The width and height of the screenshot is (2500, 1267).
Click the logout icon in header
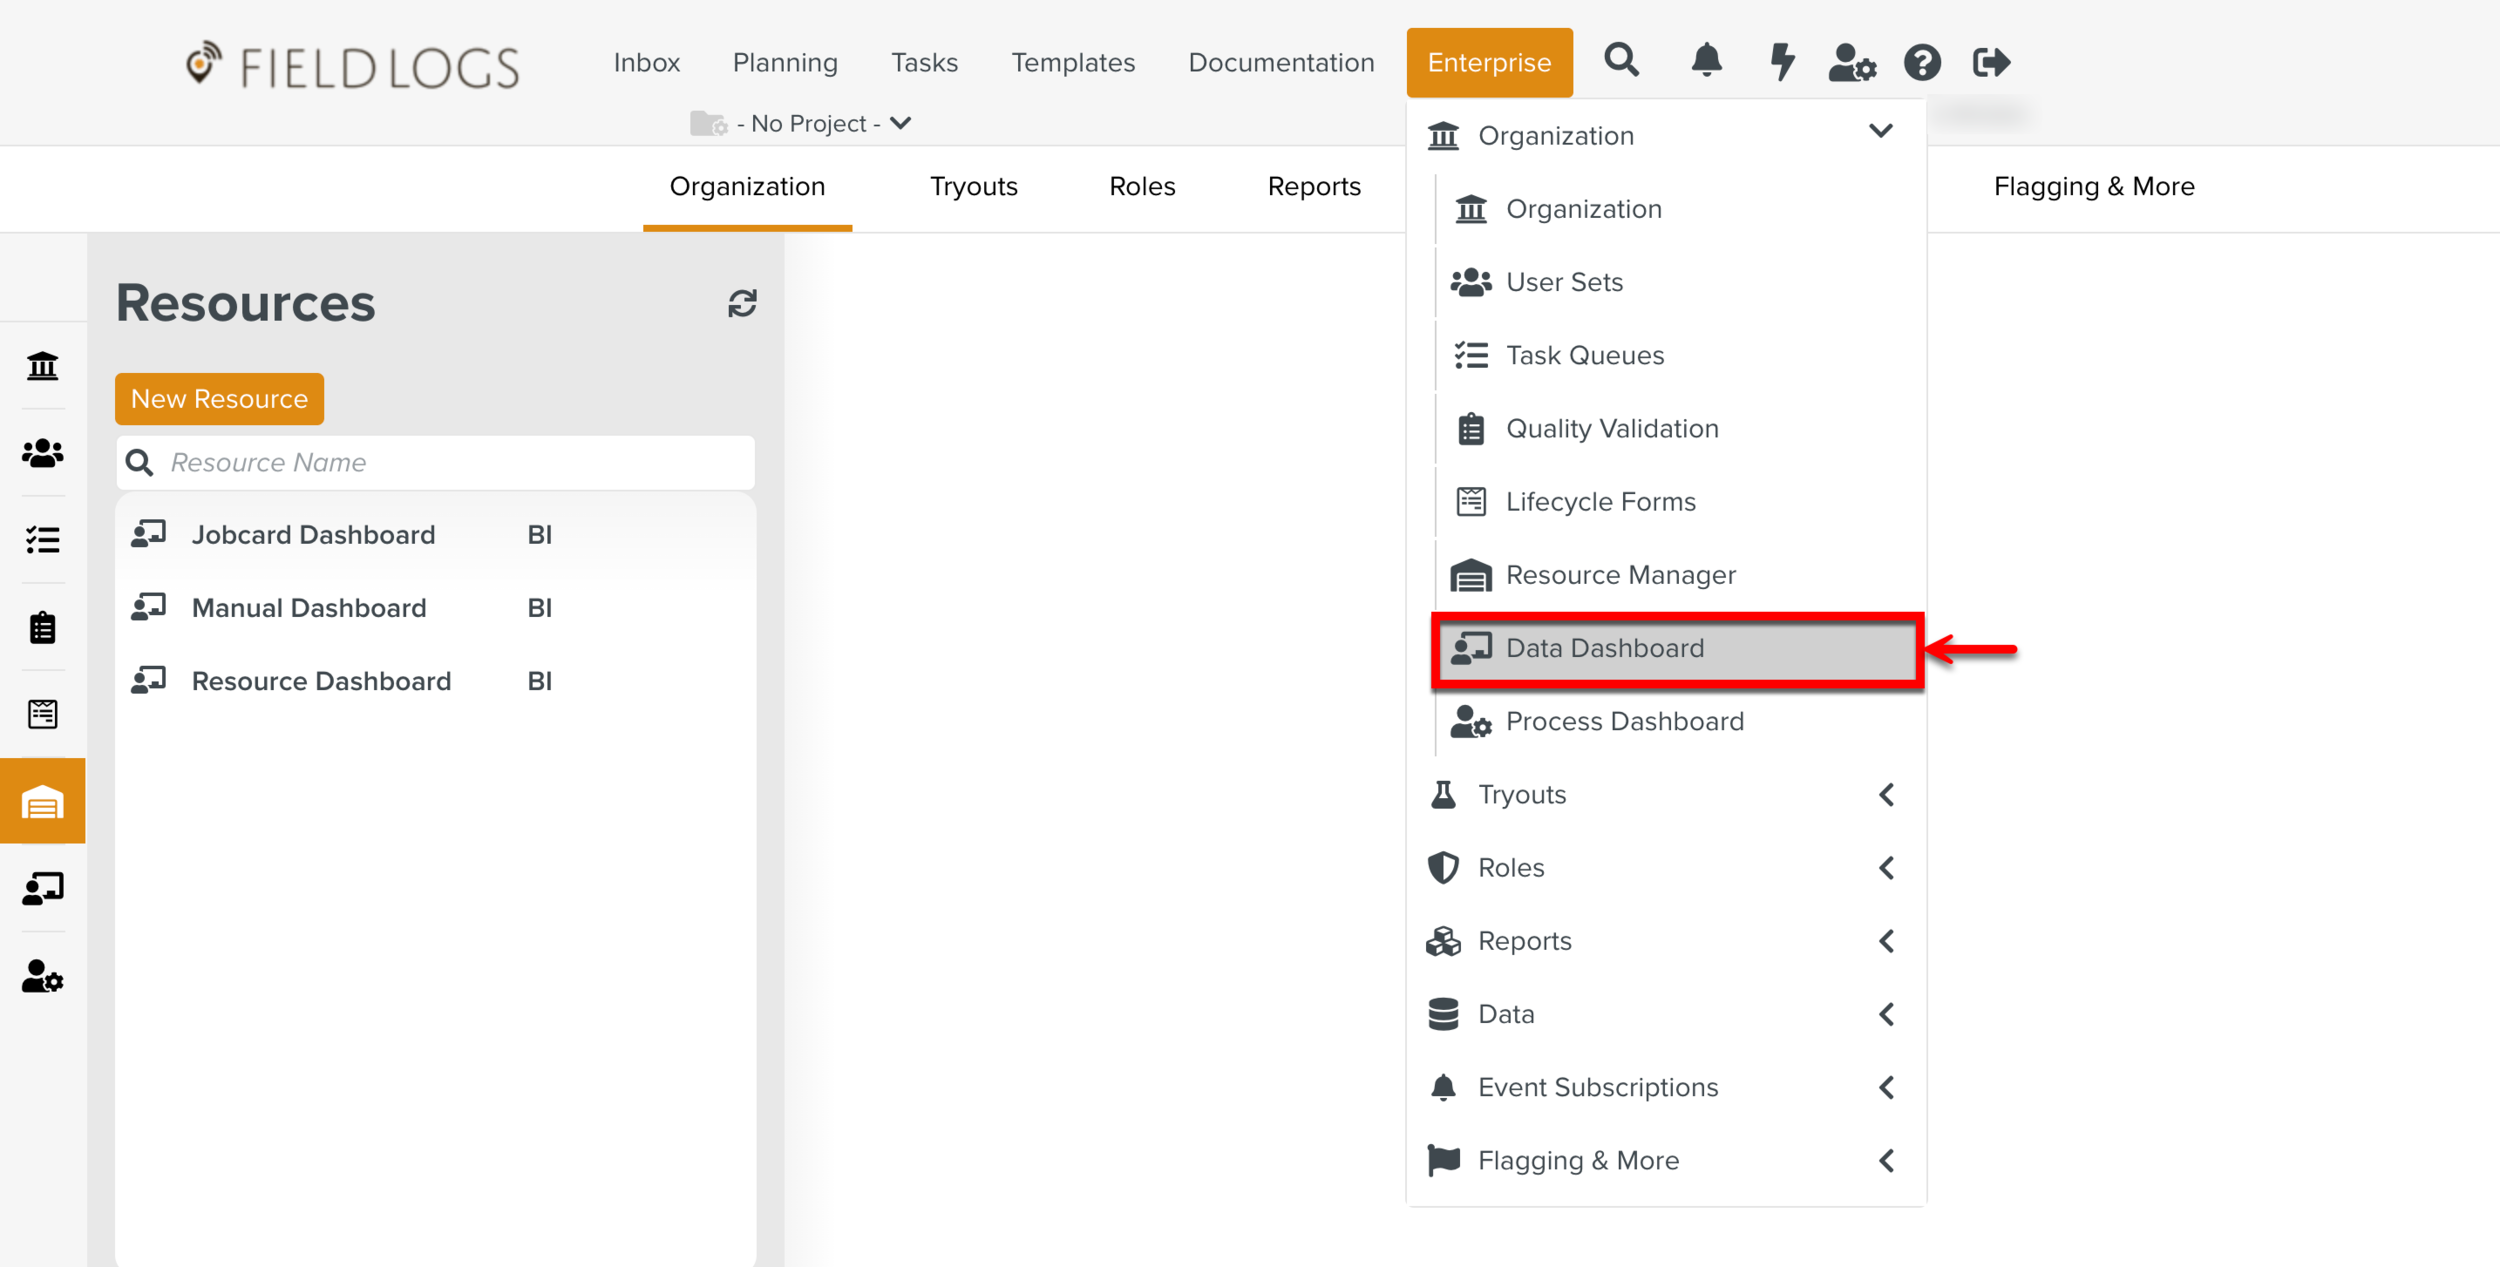(1991, 63)
